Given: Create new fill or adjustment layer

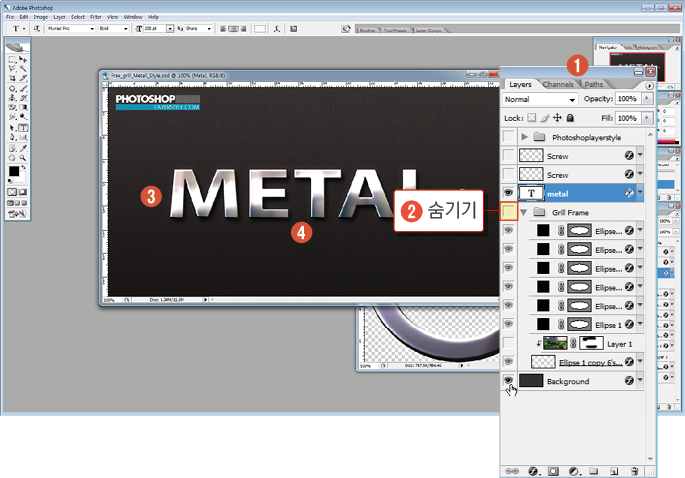Looking at the screenshot, I should 574,471.
